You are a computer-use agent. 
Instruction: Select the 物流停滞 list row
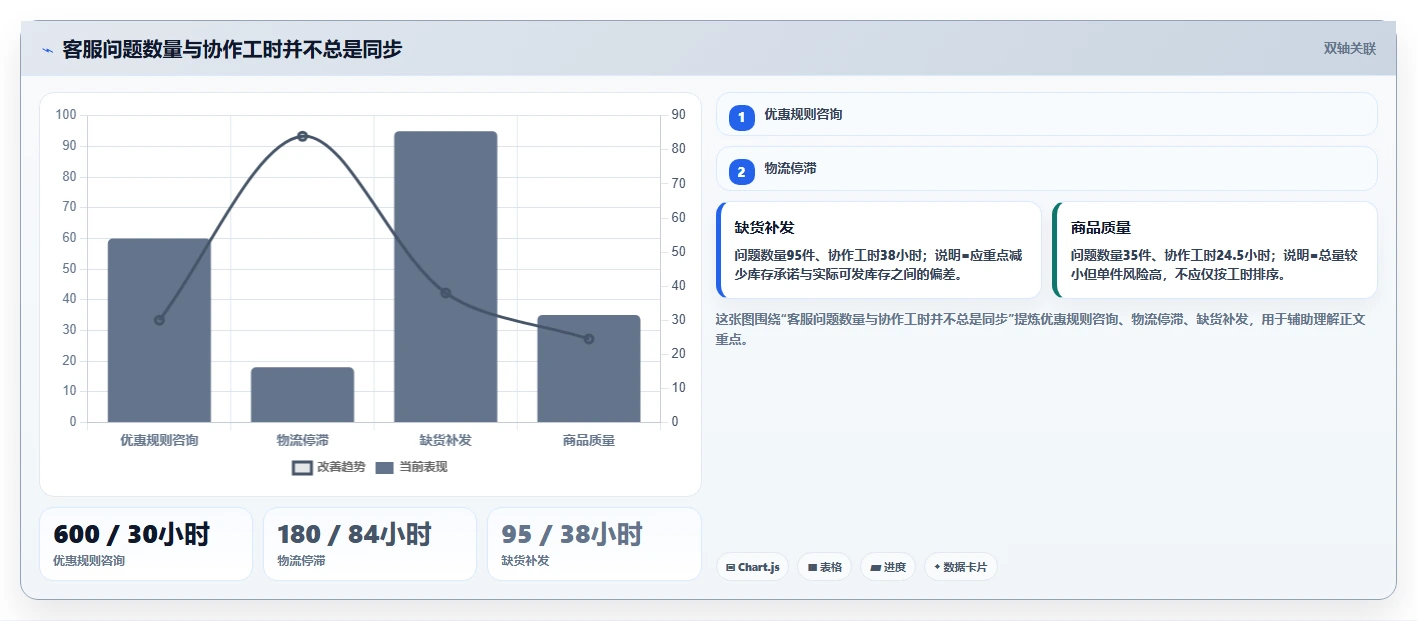[x=1047, y=168]
